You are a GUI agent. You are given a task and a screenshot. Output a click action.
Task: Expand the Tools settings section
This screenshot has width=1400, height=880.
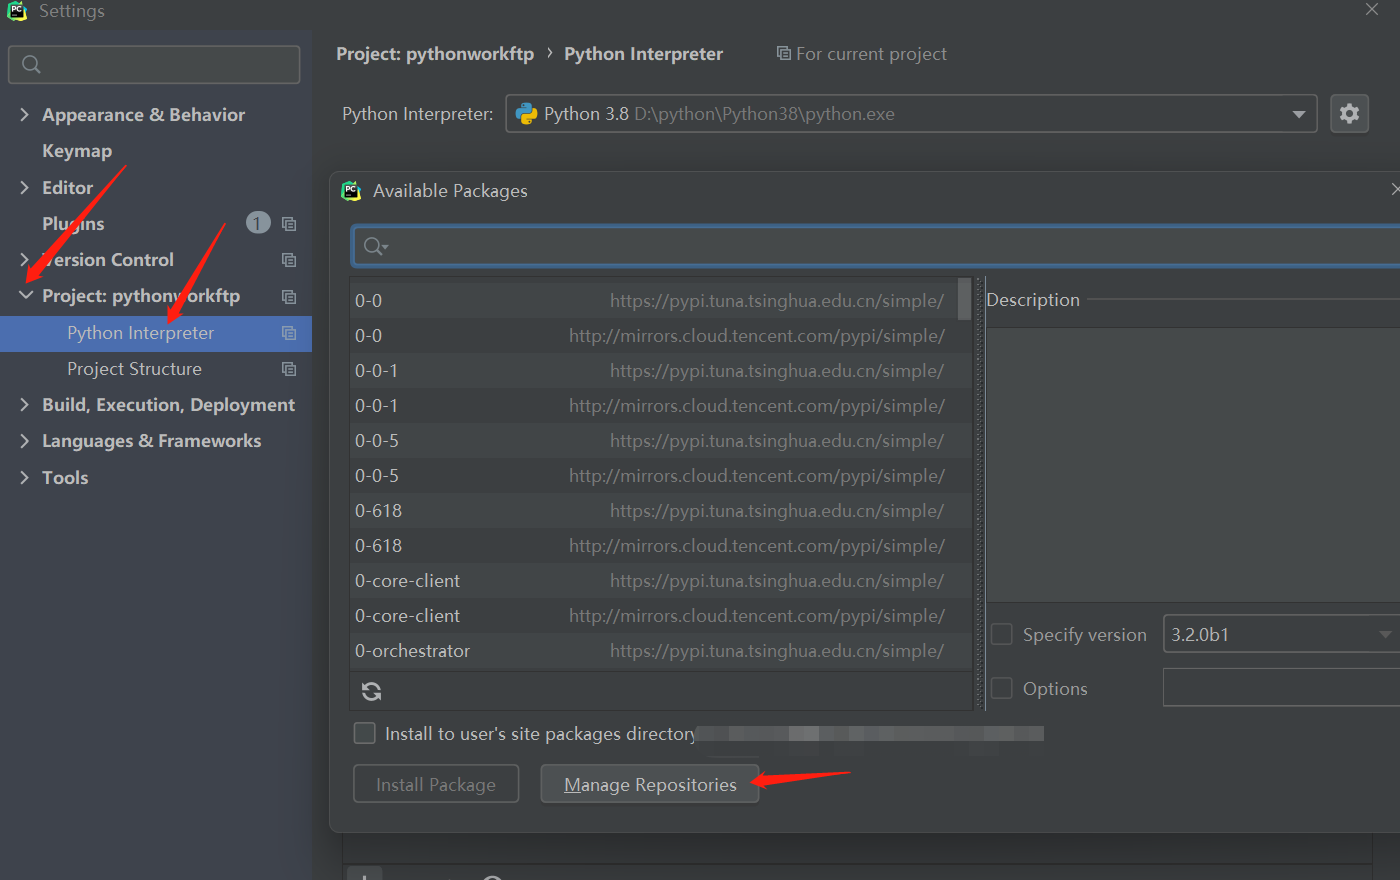tap(24, 478)
